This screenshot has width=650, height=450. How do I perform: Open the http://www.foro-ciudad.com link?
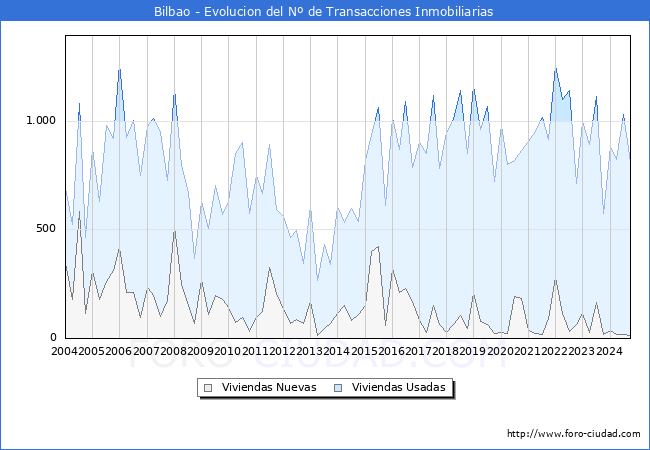pos(574,433)
